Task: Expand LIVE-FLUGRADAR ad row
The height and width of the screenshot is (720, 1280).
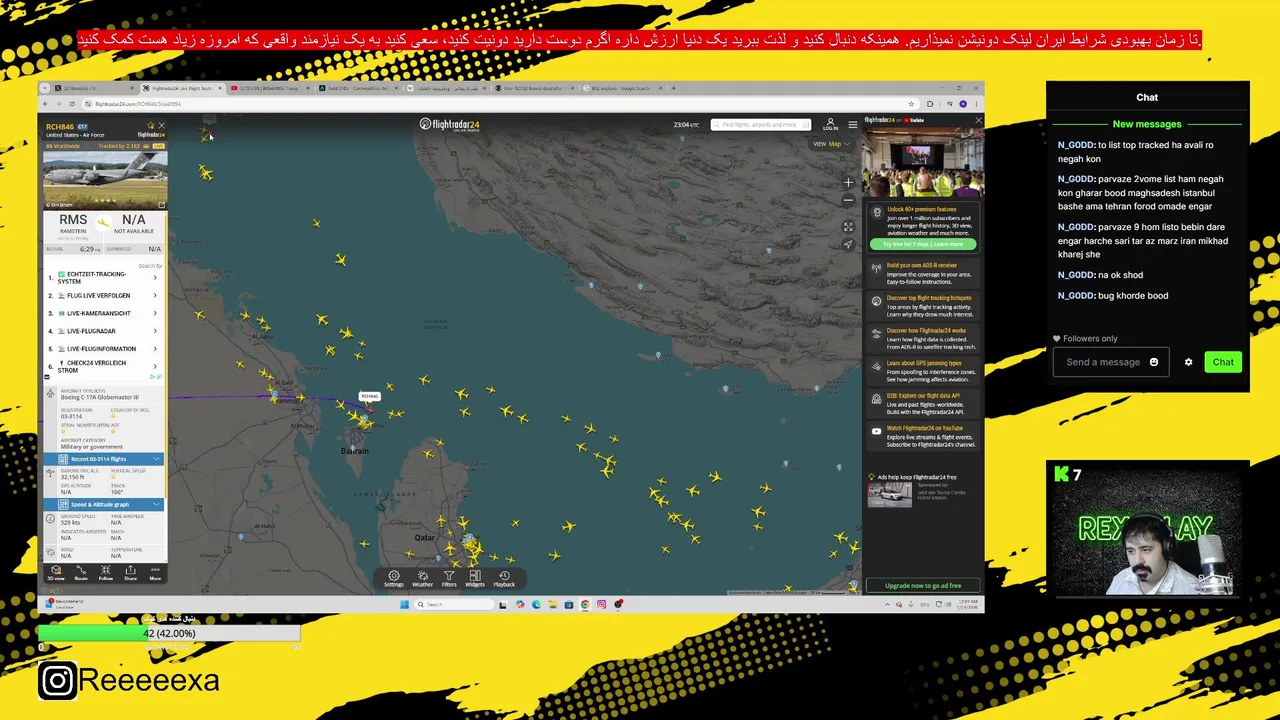Action: (x=104, y=331)
